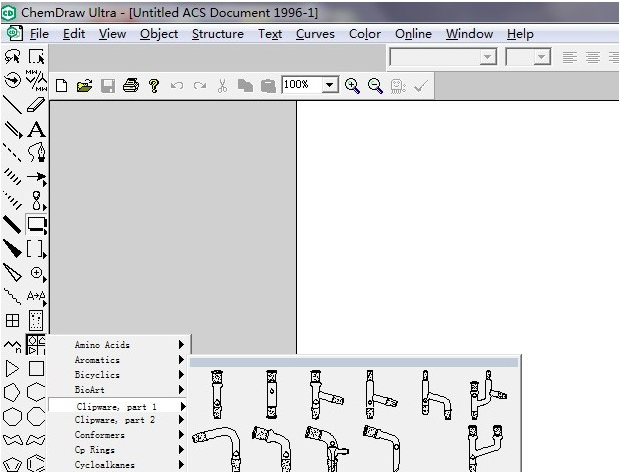Pick the Bold Wedge Bond tool
620x476 pixels.
coord(13,249)
